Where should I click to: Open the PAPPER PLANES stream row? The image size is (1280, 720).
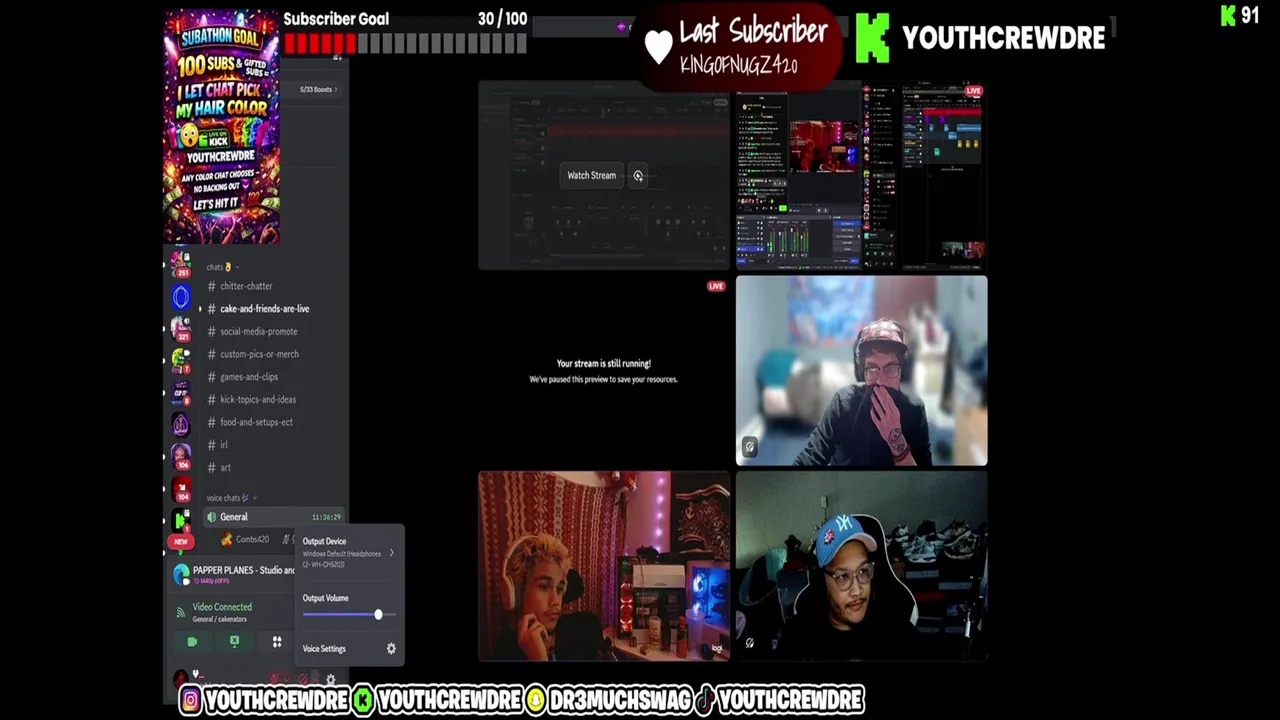tap(236, 574)
